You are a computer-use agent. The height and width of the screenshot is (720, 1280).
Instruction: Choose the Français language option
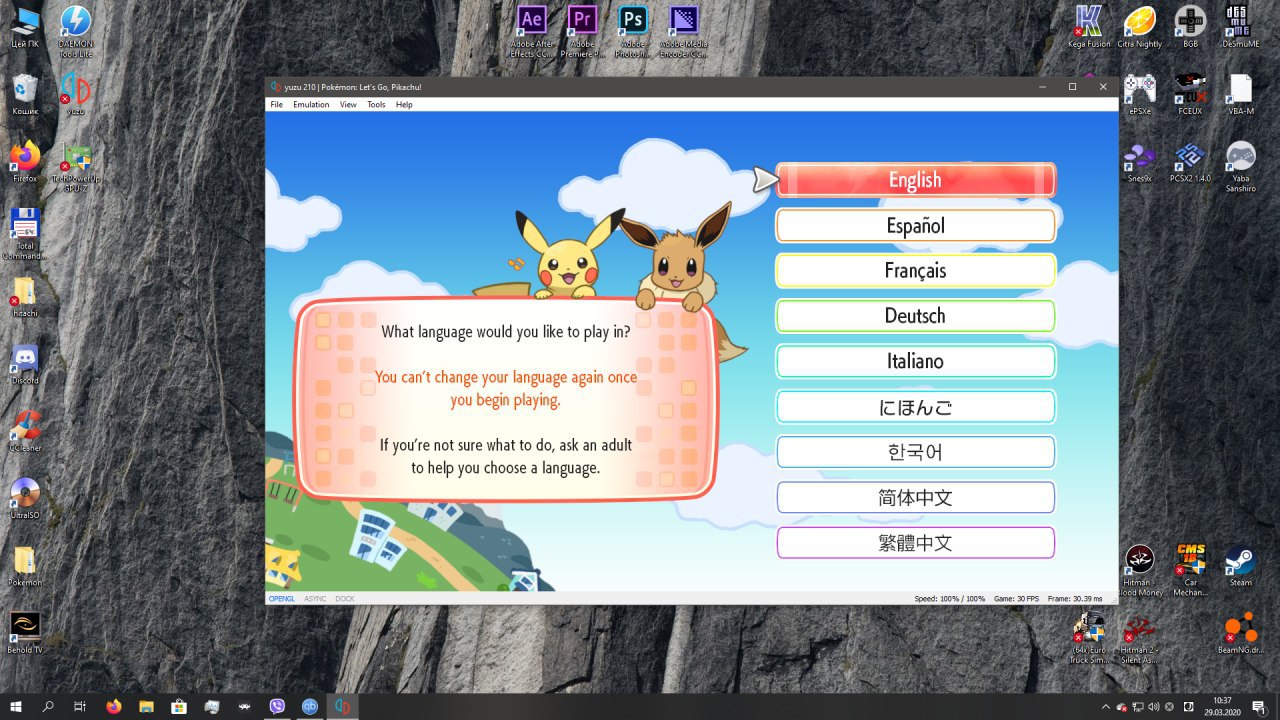(x=915, y=271)
